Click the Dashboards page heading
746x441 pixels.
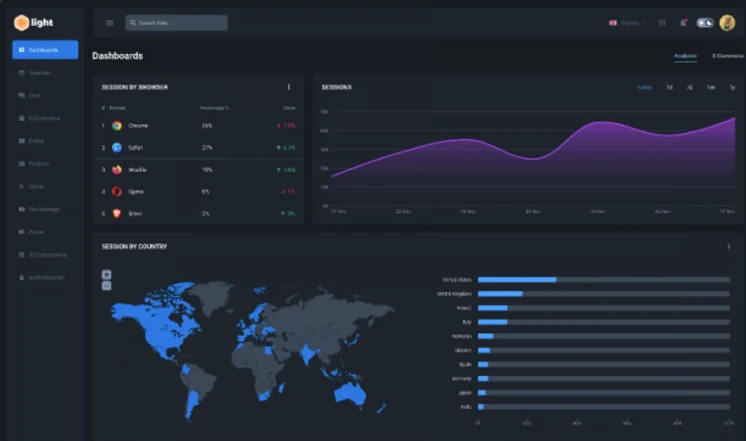pyautogui.click(x=118, y=56)
